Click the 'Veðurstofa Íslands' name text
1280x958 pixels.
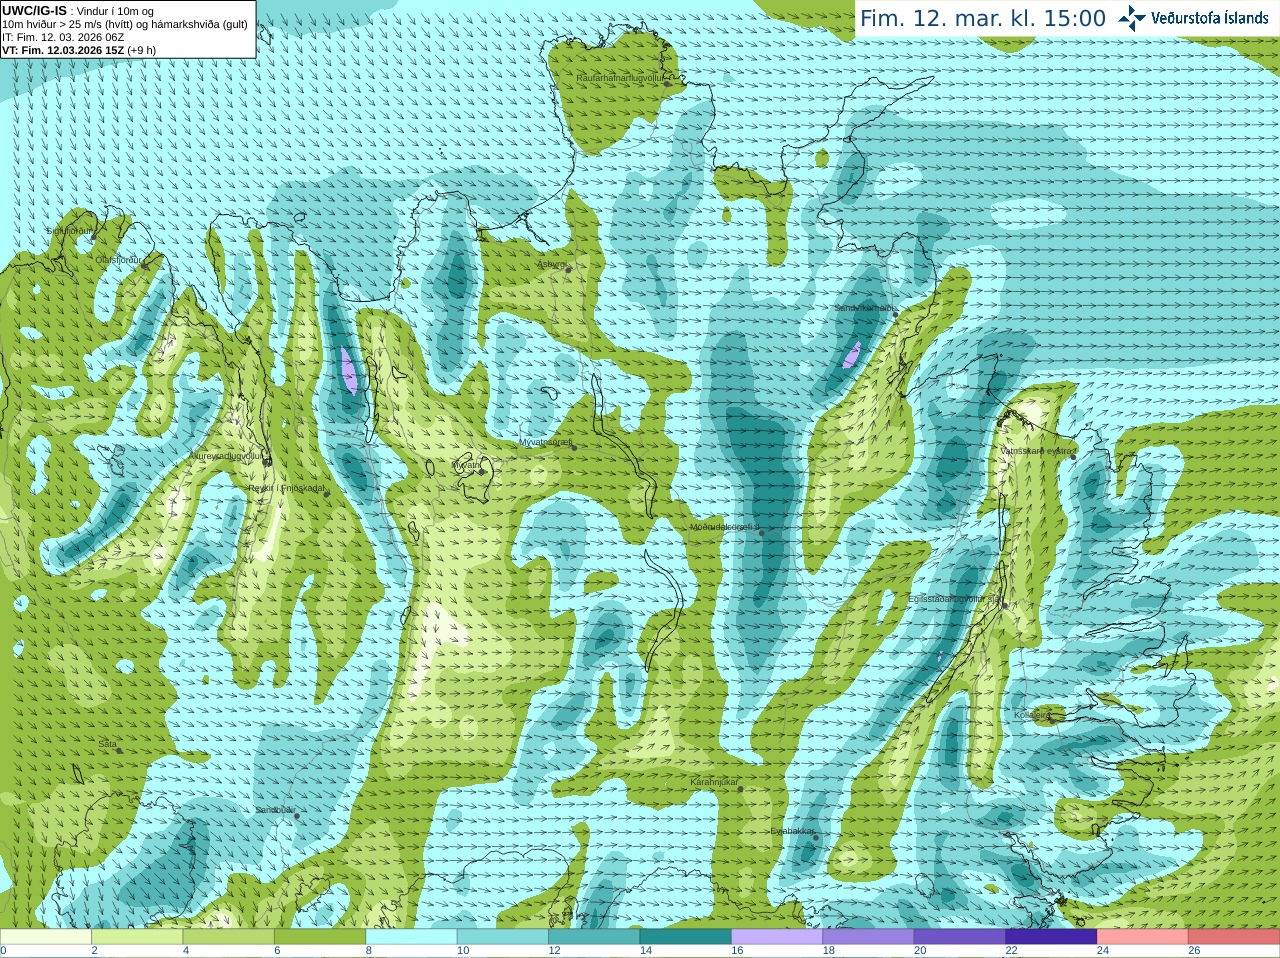(x=1210, y=18)
